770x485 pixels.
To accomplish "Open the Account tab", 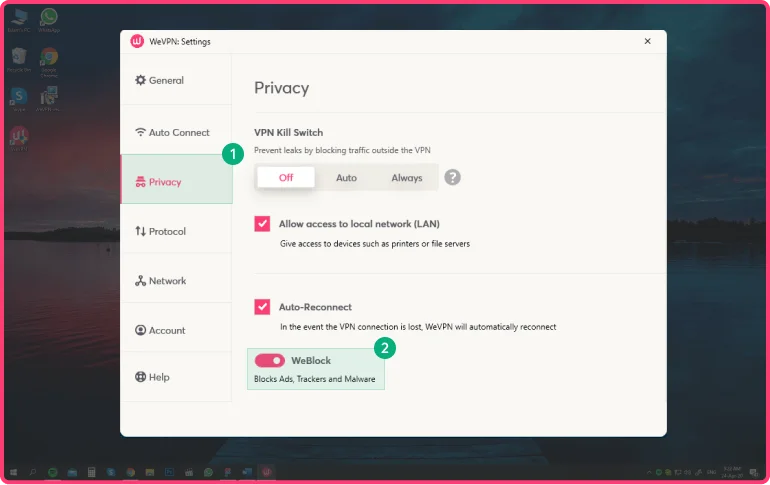I will pyautogui.click(x=166, y=330).
